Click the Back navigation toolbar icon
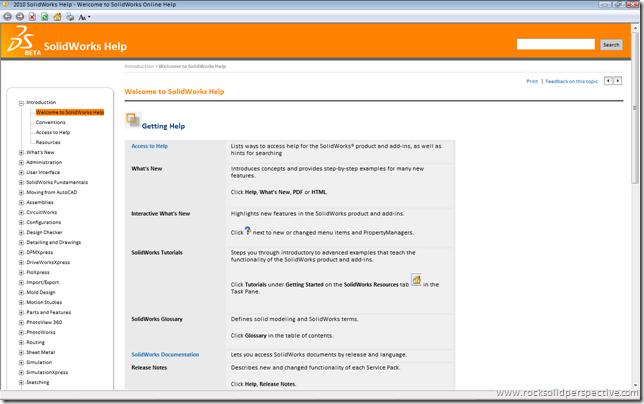 (x=7, y=17)
